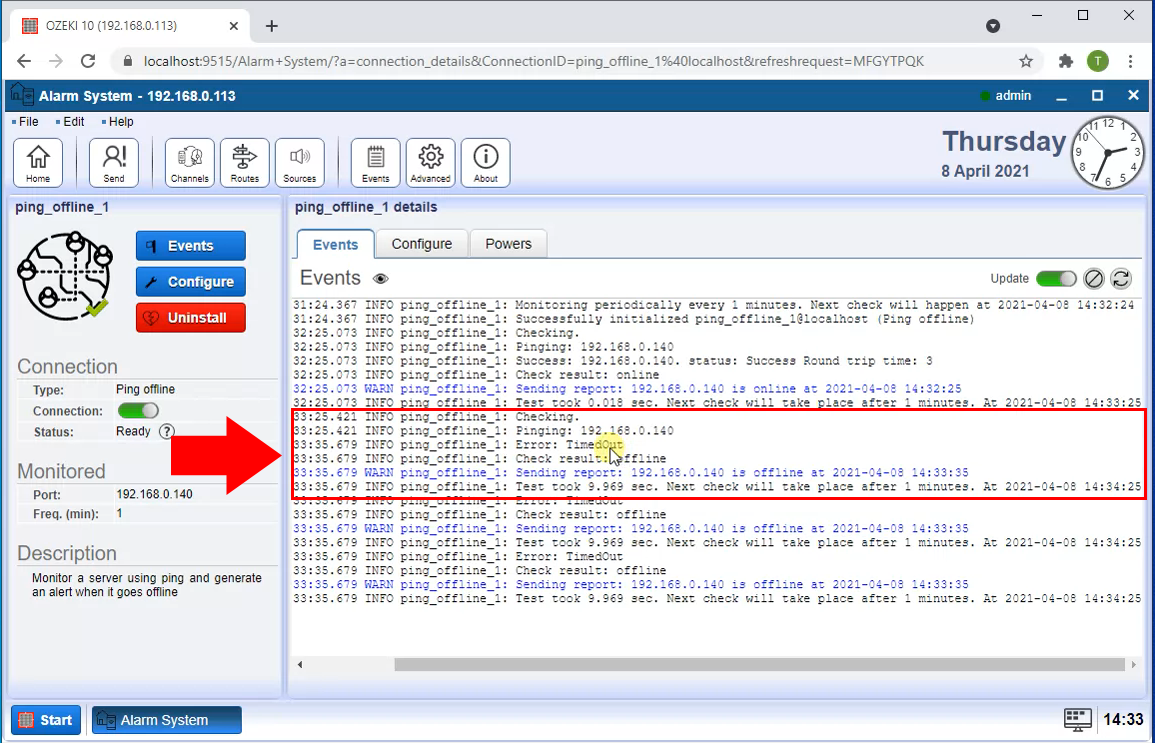The image size is (1155, 743).
Task: Click the ping_offline_1 connection globe icon
Action: tap(65, 275)
